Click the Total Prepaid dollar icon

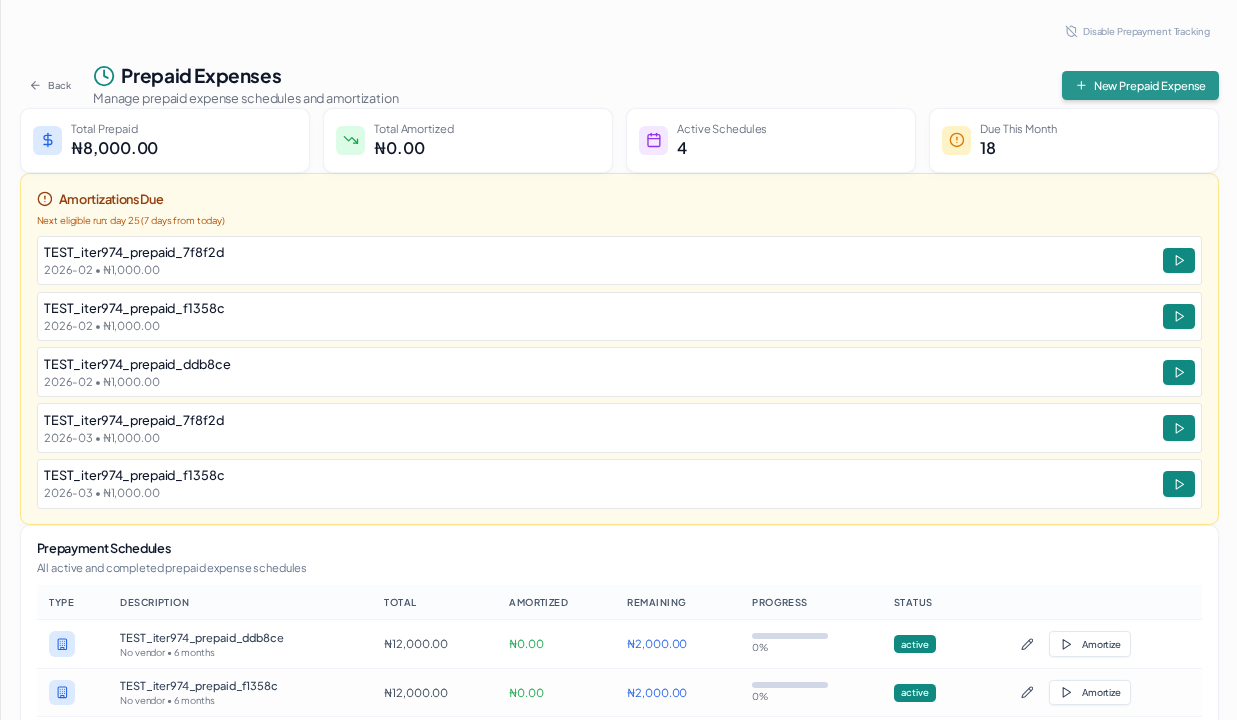tap(47, 140)
